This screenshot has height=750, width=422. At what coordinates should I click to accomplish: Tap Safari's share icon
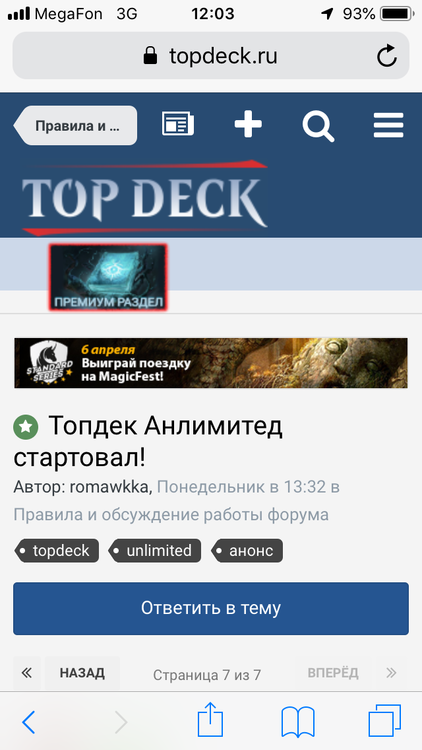211,720
